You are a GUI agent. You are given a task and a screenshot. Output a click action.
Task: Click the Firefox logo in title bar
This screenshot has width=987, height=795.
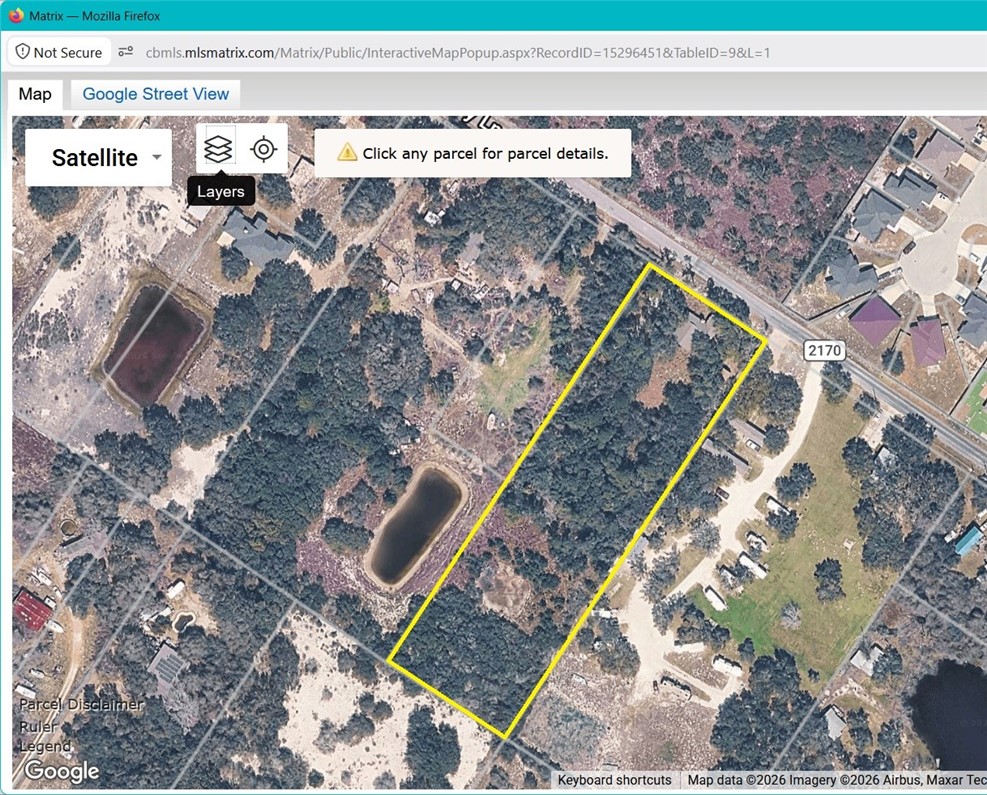(16, 16)
